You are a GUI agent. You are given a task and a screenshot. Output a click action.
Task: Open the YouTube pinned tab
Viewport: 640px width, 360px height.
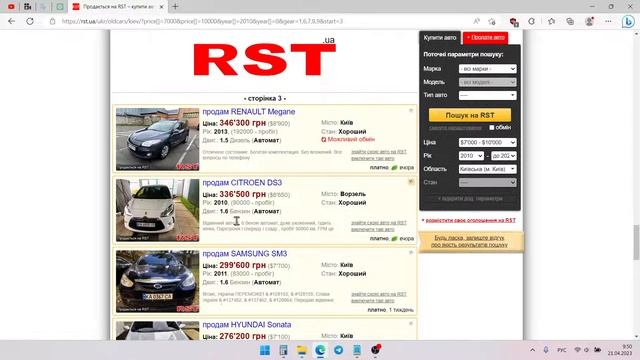point(11,7)
